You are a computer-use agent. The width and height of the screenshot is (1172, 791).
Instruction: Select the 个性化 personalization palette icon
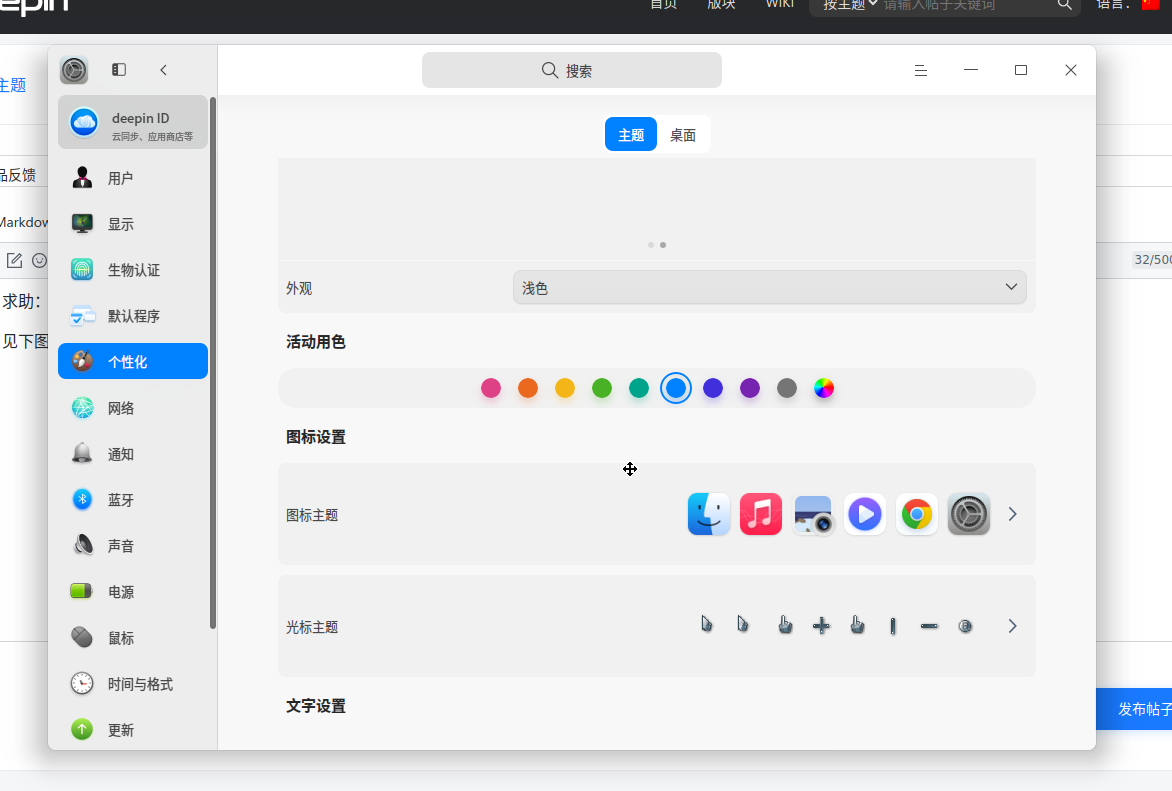coord(82,362)
